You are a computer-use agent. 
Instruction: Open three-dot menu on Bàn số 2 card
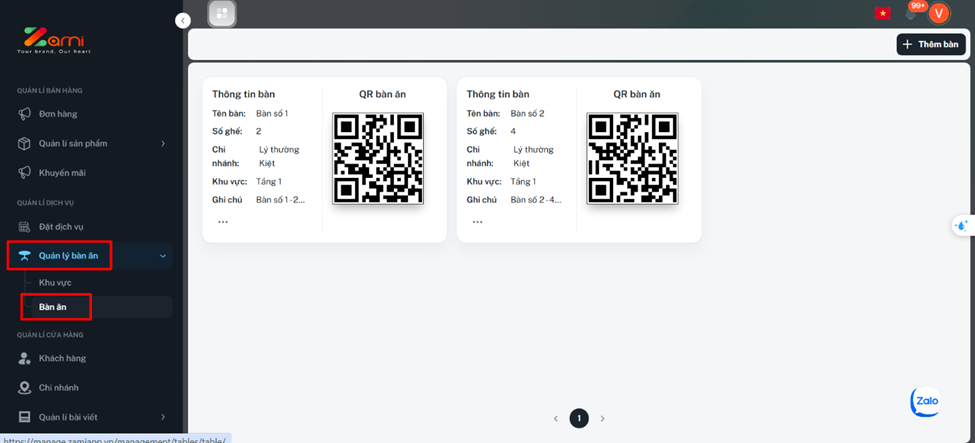click(477, 222)
